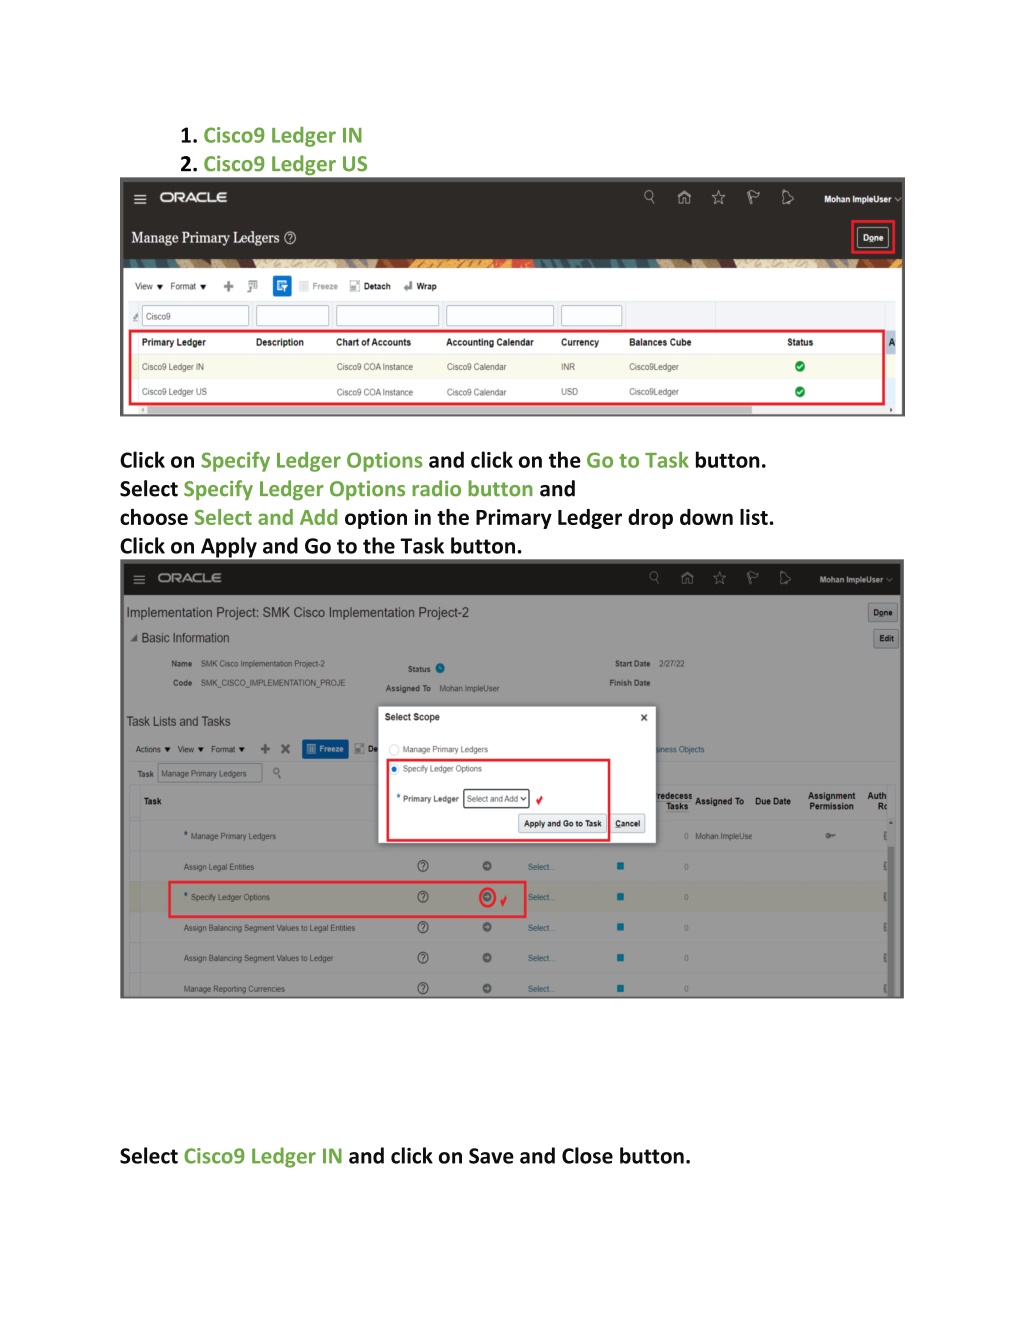Viewport: 1024px width, 1325px height.
Task: Click Currency column header
Action: 580,342
